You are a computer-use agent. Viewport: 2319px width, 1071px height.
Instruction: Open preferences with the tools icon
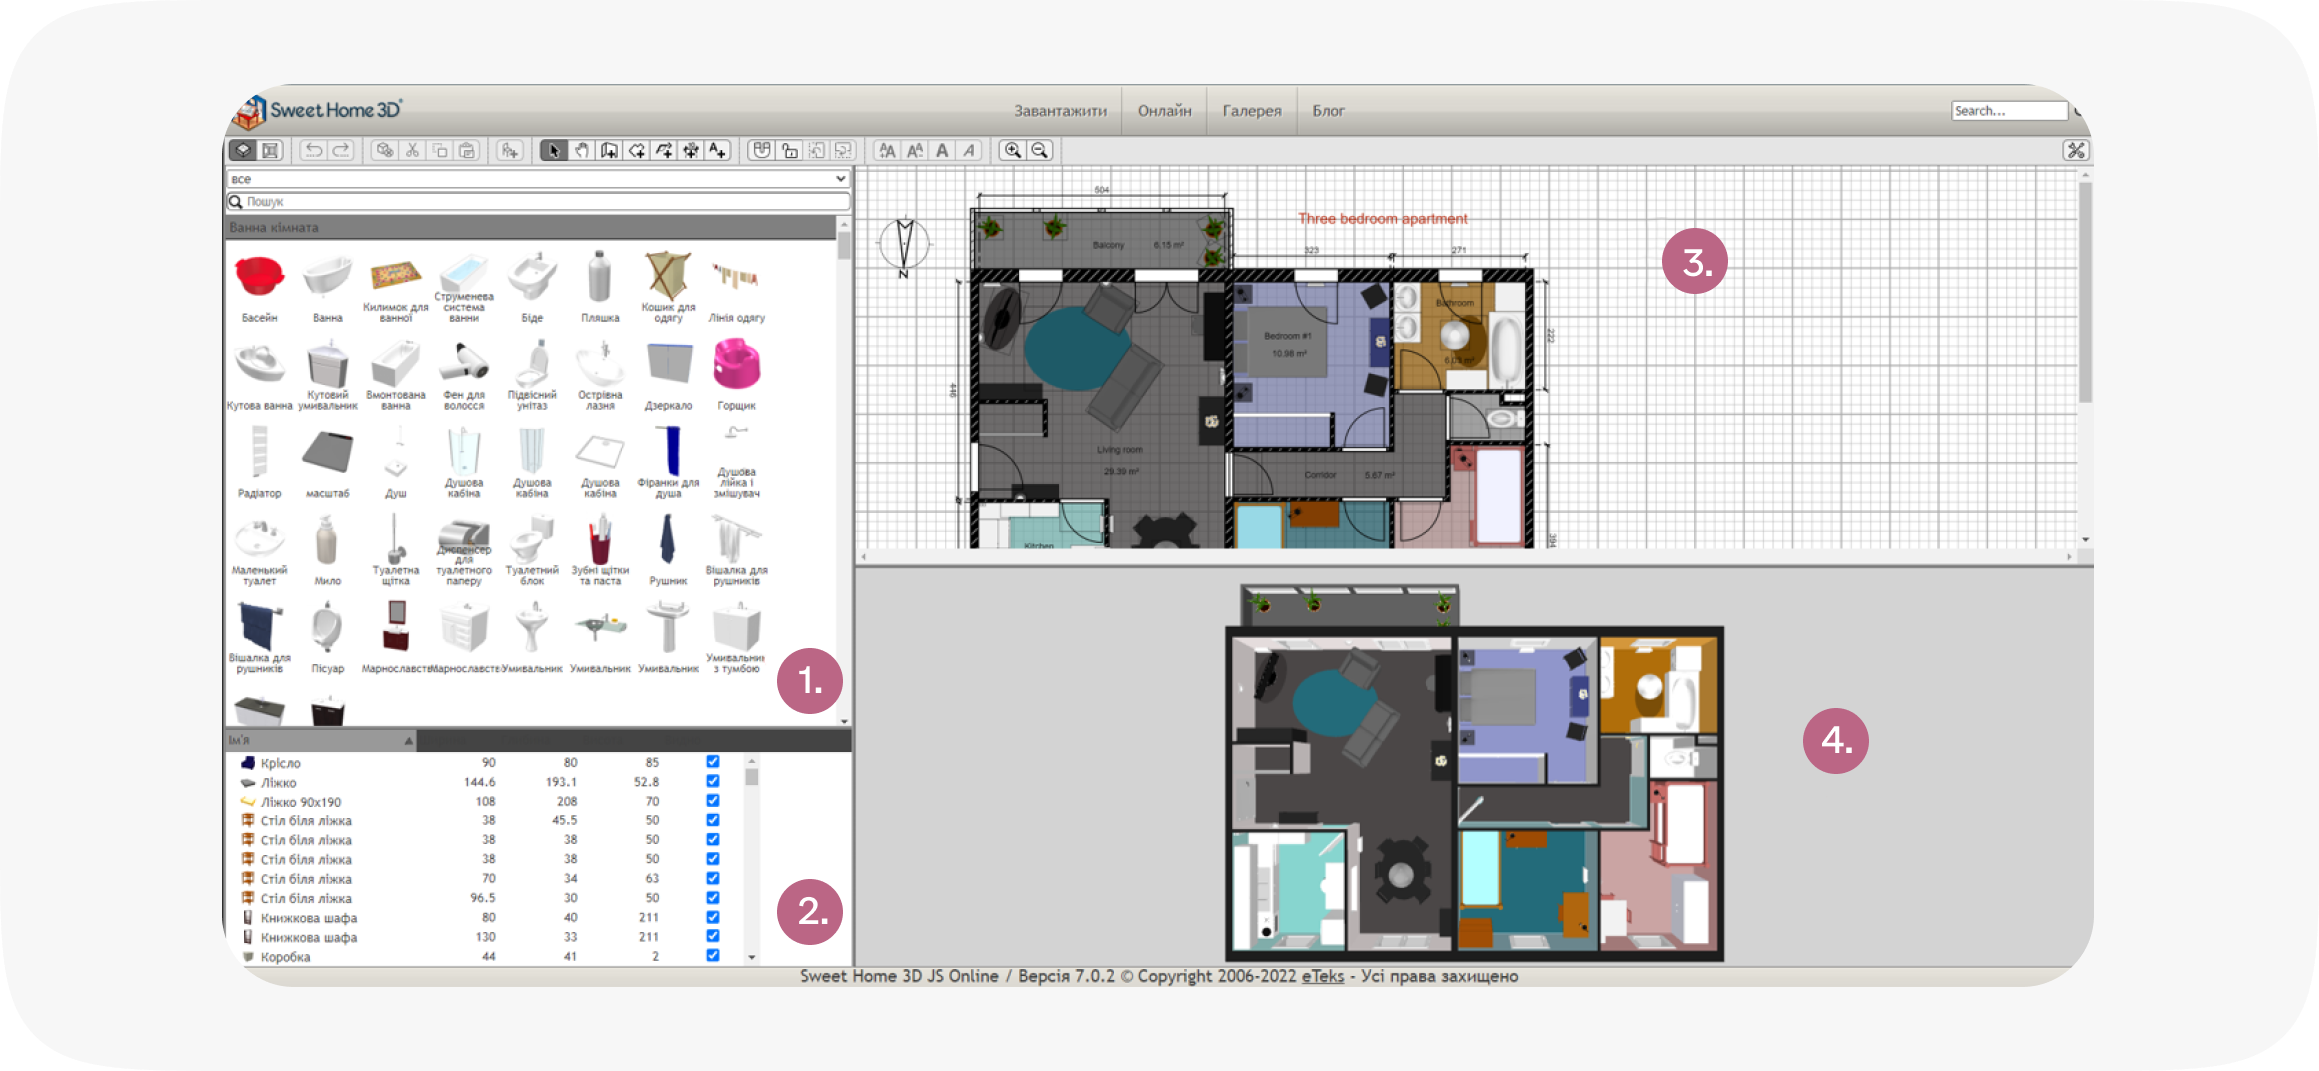(x=2075, y=151)
